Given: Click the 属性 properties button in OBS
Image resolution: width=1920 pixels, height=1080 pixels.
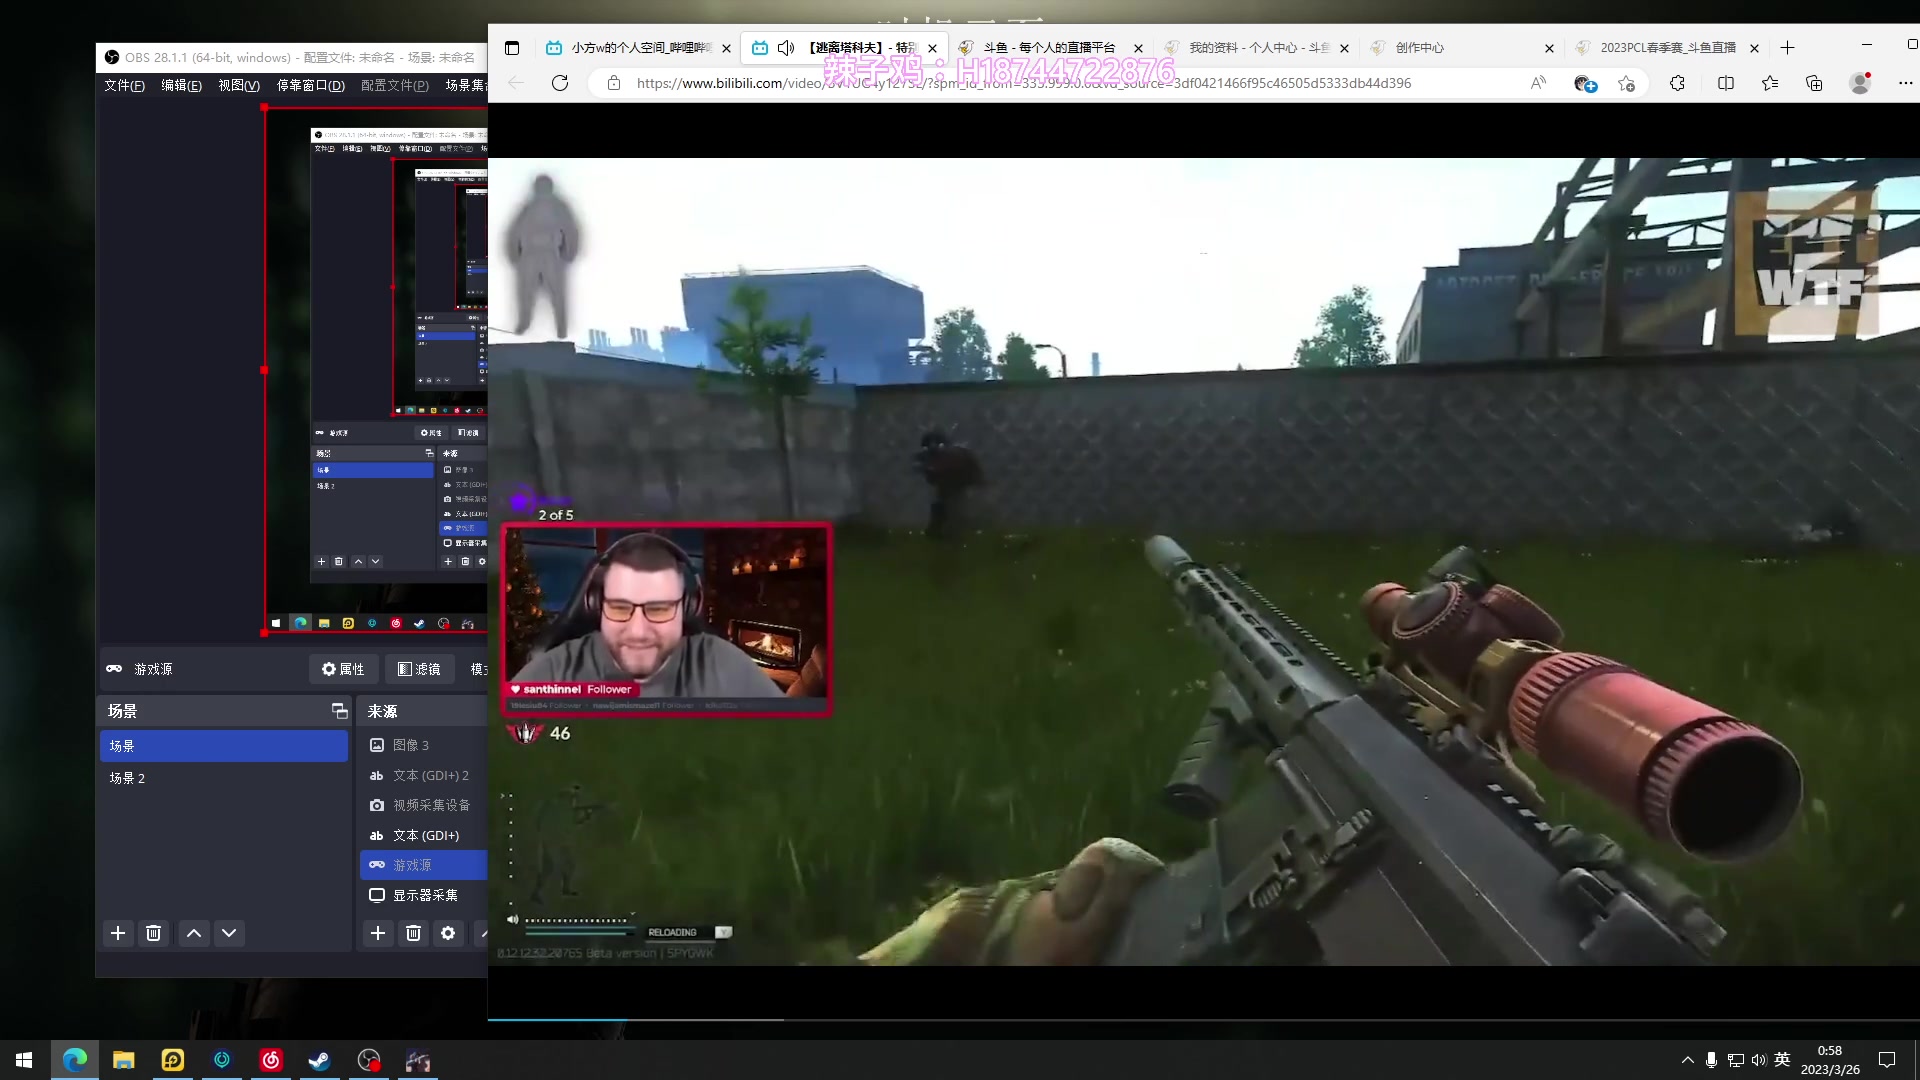Looking at the screenshot, I should pos(343,669).
